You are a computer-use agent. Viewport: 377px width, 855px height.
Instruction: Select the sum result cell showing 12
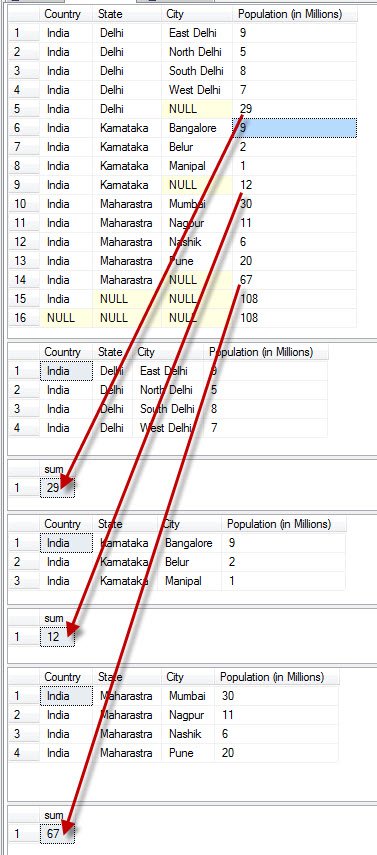click(x=57, y=637)
